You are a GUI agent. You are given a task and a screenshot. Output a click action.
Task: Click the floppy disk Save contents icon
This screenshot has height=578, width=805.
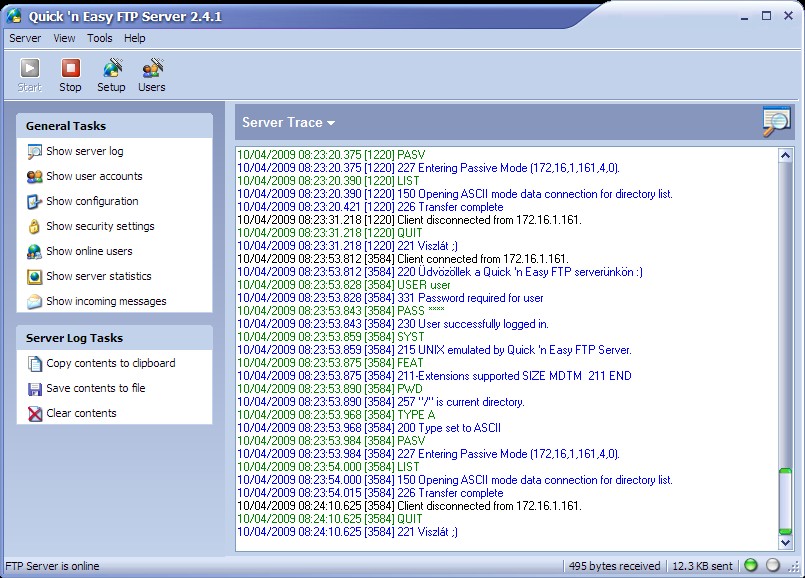pyautogui.click(x=34, y=389)
